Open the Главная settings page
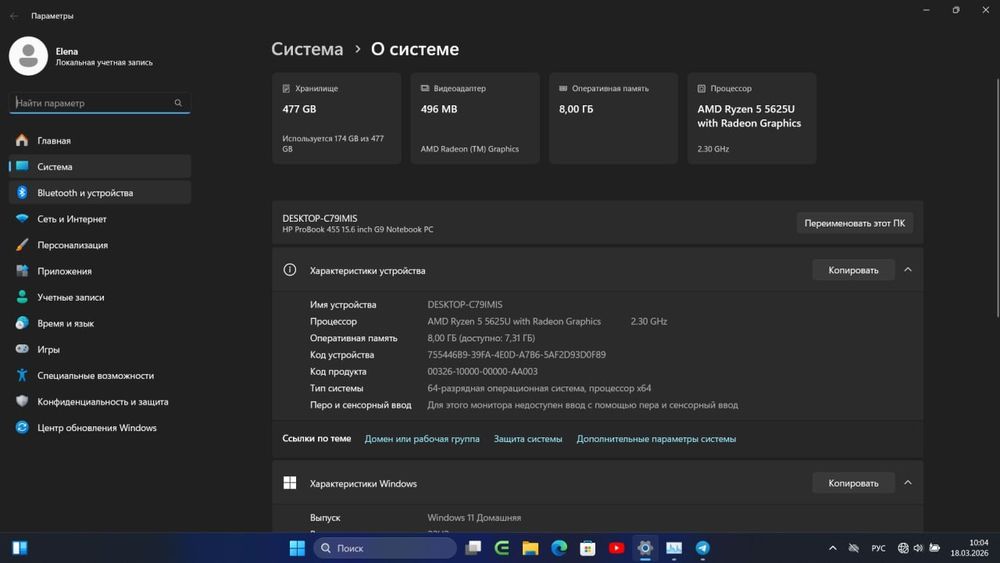This screenshot has height=563, width=1000. (x=99, y=140)
